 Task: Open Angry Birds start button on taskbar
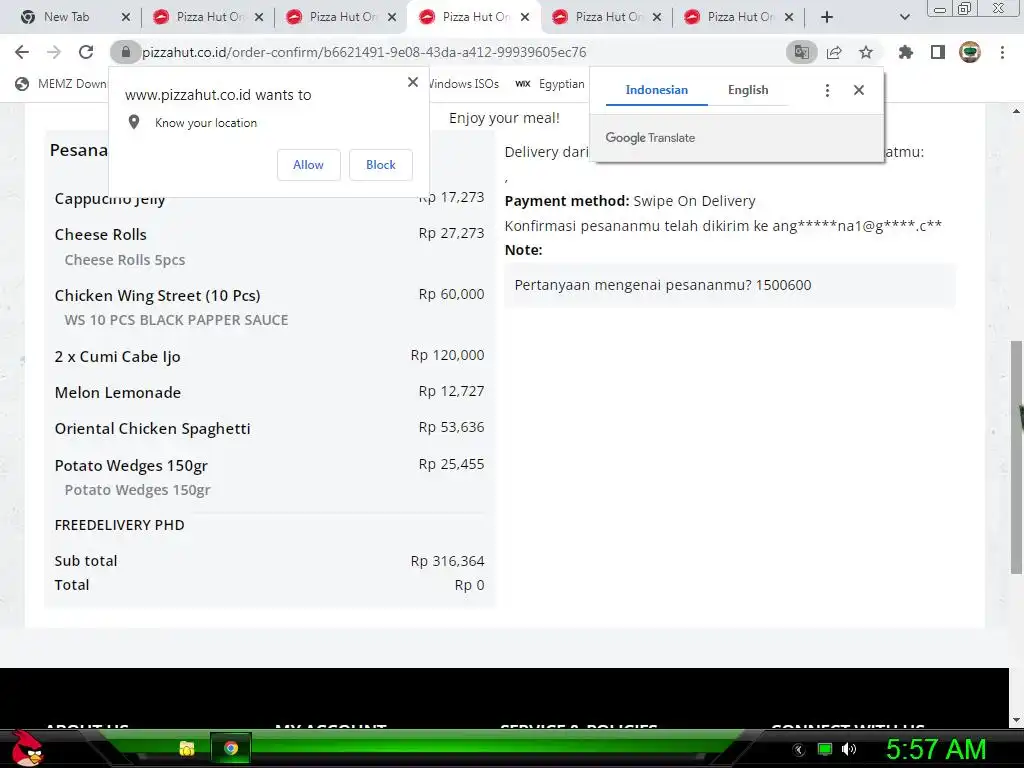tap(27, 748)
